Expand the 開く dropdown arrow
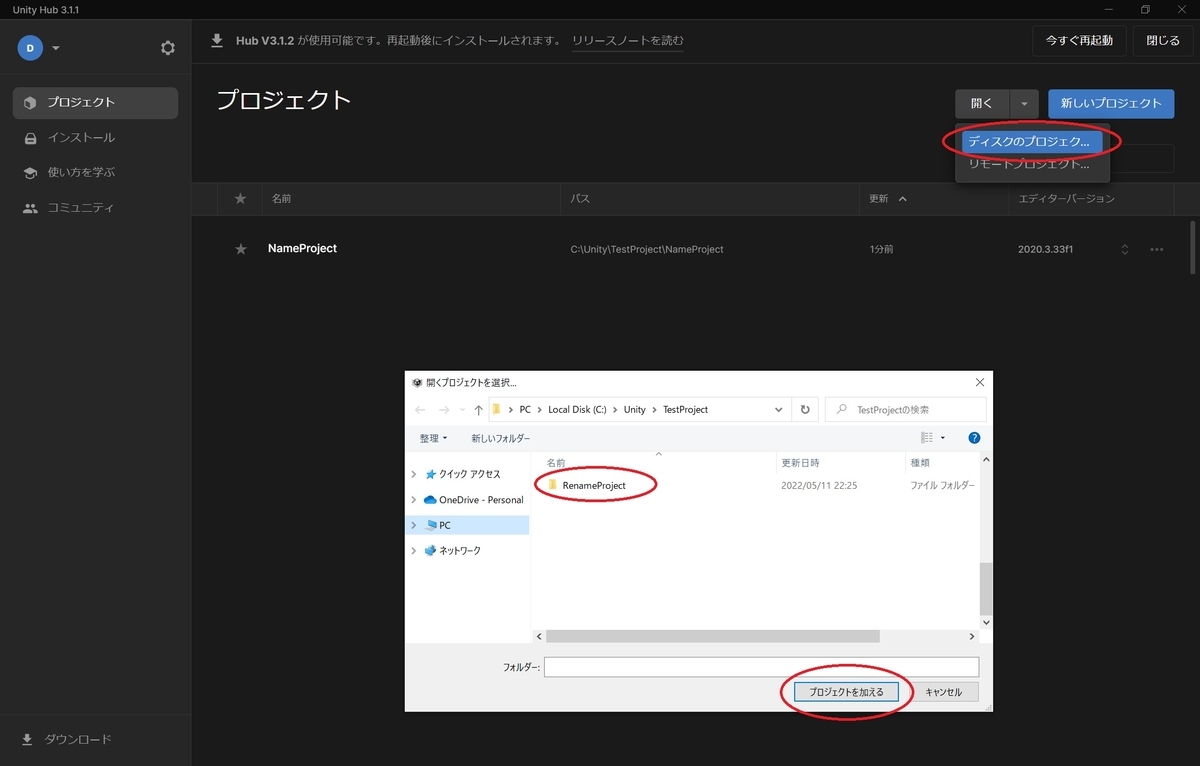Viewport: 1200px width, 766px height. tap(1025, 103)
